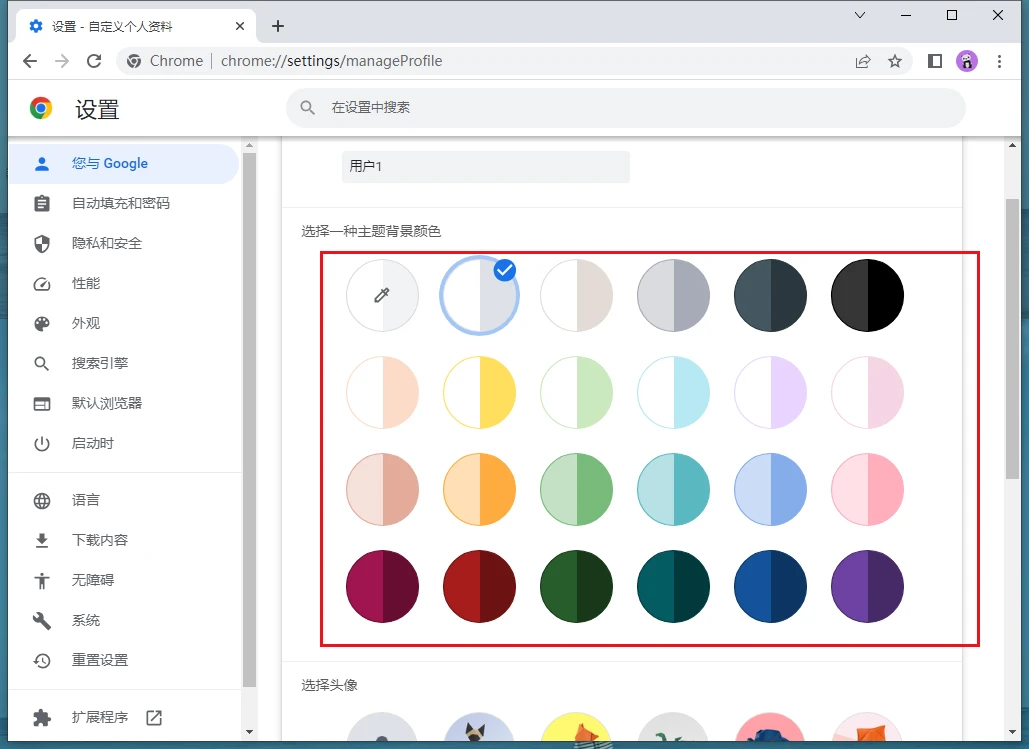
Task: Select the light peach theme swatch
Action: 382,393
